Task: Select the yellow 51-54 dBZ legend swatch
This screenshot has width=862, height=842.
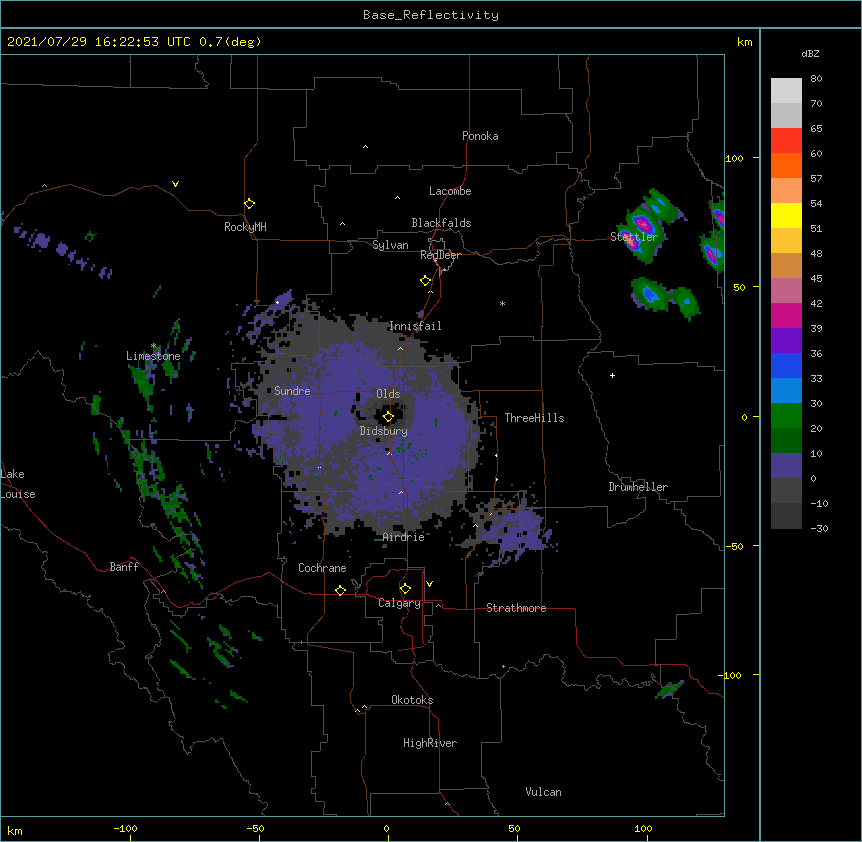Action: point(786,215)
